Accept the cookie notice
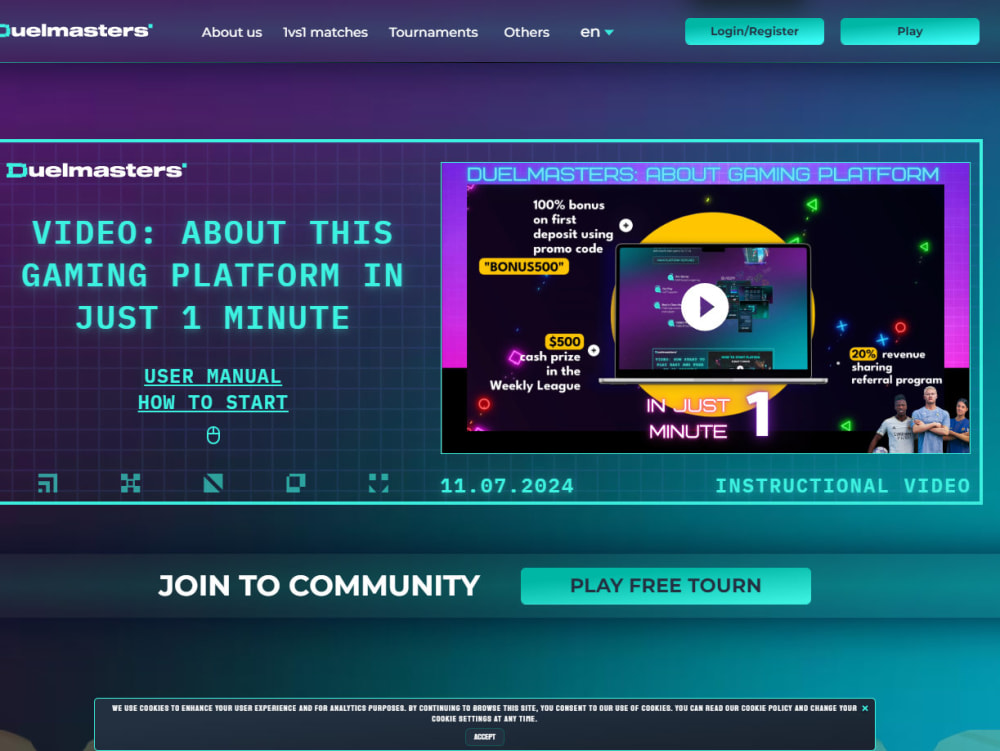The image size is (1000, 751). 485,736
